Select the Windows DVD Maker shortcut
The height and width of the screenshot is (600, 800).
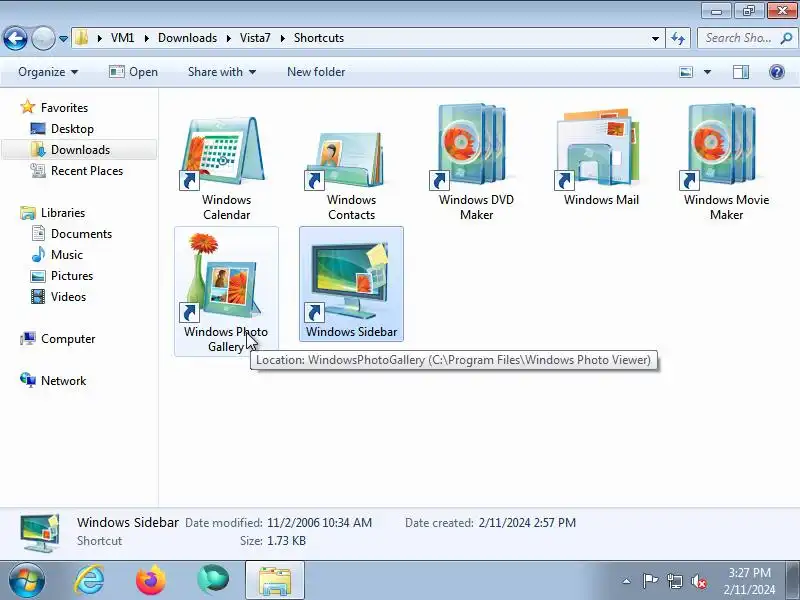point(476,162)
